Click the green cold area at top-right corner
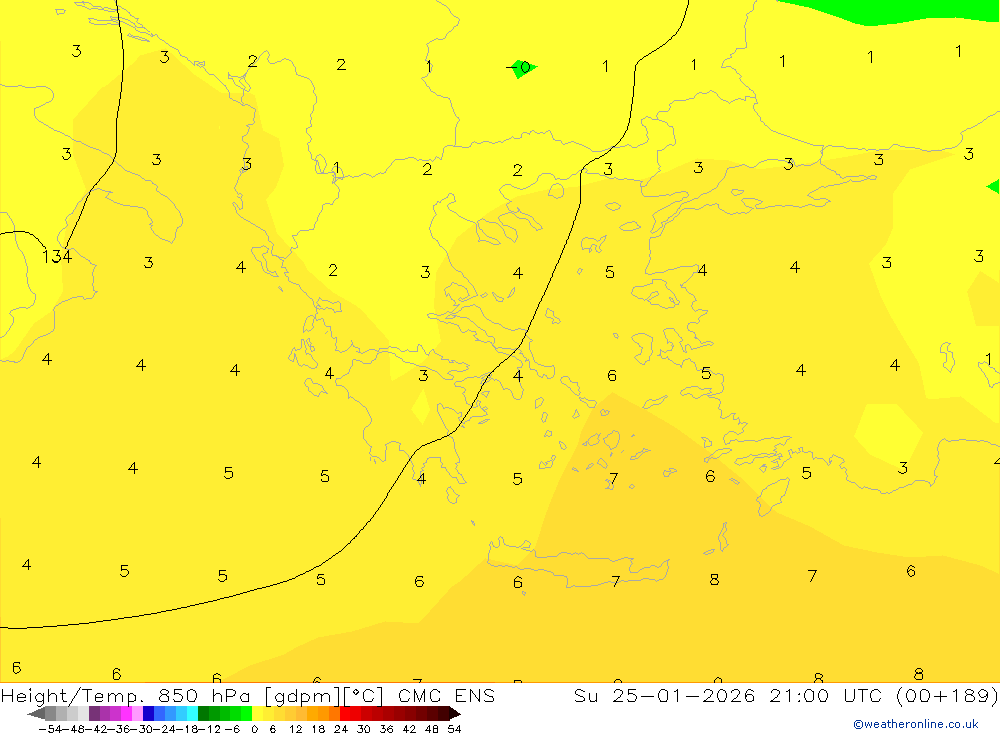This screenshot has height=733, width=1000. (900, 10)
